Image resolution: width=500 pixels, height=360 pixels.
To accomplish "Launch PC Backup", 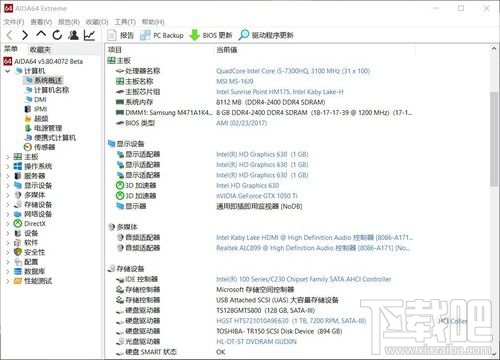I will coord(162,35).
